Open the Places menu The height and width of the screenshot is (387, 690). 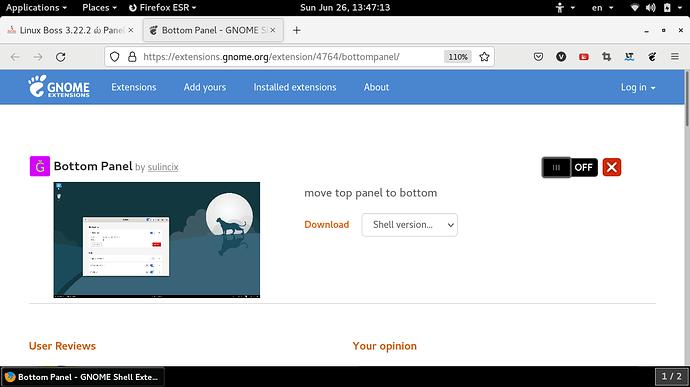pyautogui.click(x=99, y=7)
